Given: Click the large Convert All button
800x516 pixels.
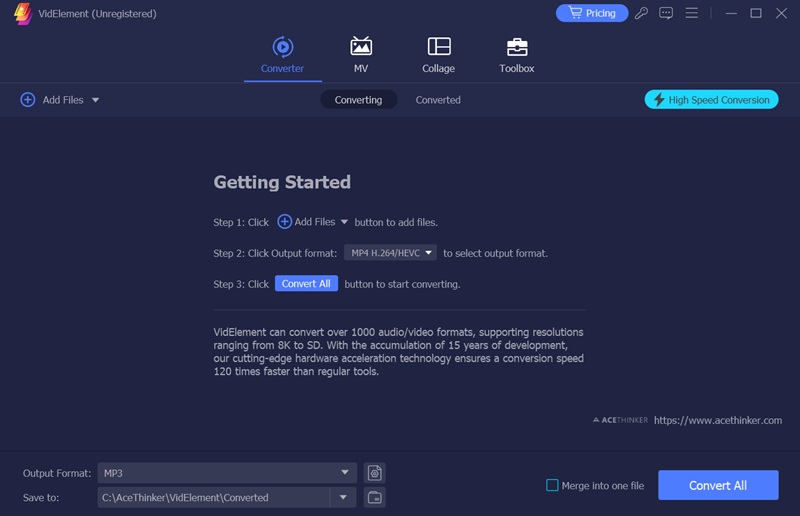Looking at the screenshot, I should (718, 485).
